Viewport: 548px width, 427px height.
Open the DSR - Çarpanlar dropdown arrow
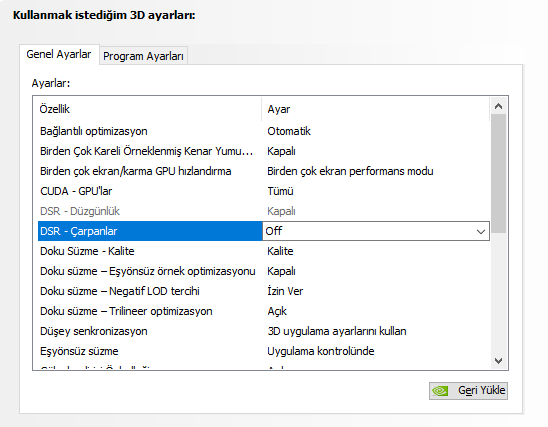481,231
